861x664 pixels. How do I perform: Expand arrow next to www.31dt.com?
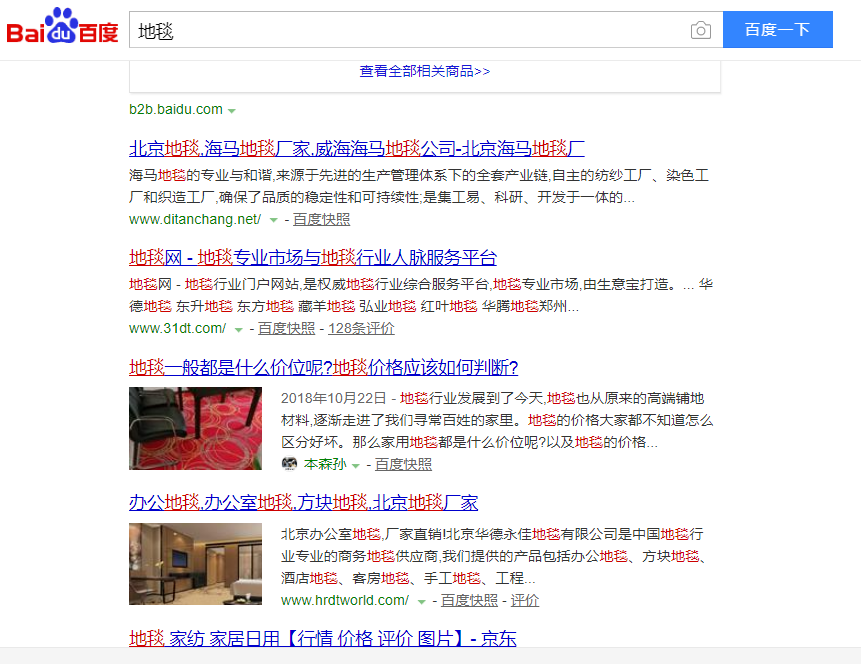(x=238, y=329)
